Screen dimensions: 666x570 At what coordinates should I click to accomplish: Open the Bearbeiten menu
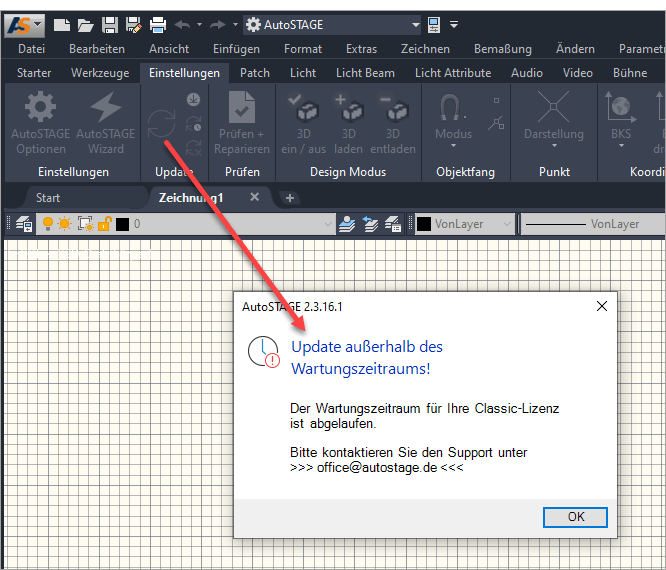pos(97,49)
